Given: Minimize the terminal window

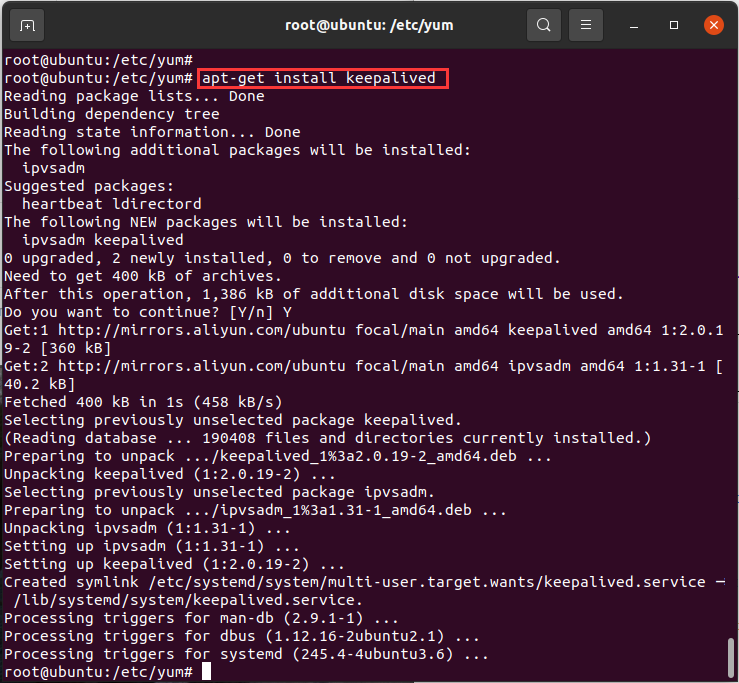Looking at the screenshot, I should pyautogui.click(x=634, y=25).
